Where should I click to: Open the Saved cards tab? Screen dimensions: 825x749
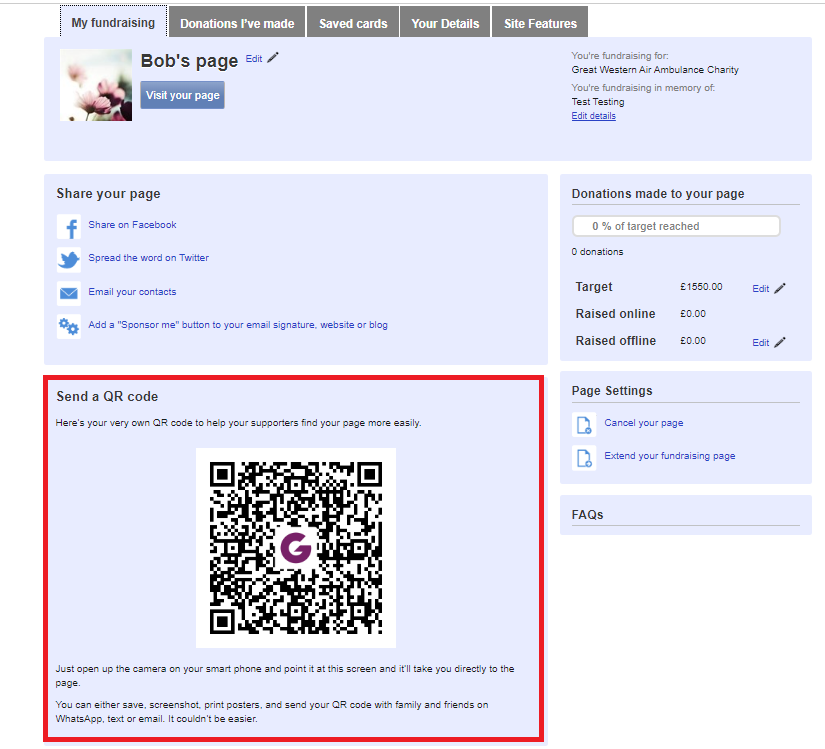click(353, 23)
